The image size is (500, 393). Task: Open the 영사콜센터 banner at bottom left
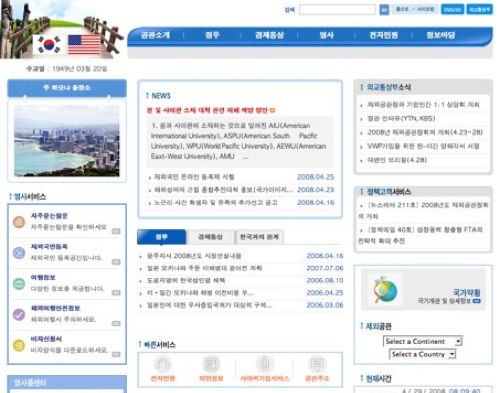67,384
